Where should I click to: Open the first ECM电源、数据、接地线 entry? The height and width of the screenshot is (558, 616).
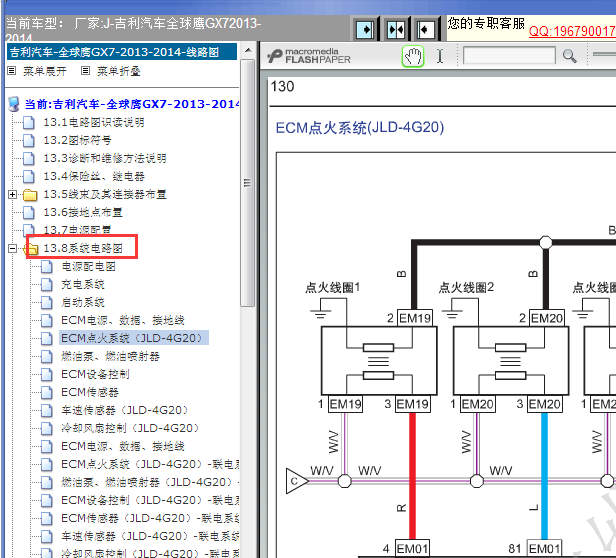tap(123, 321)
